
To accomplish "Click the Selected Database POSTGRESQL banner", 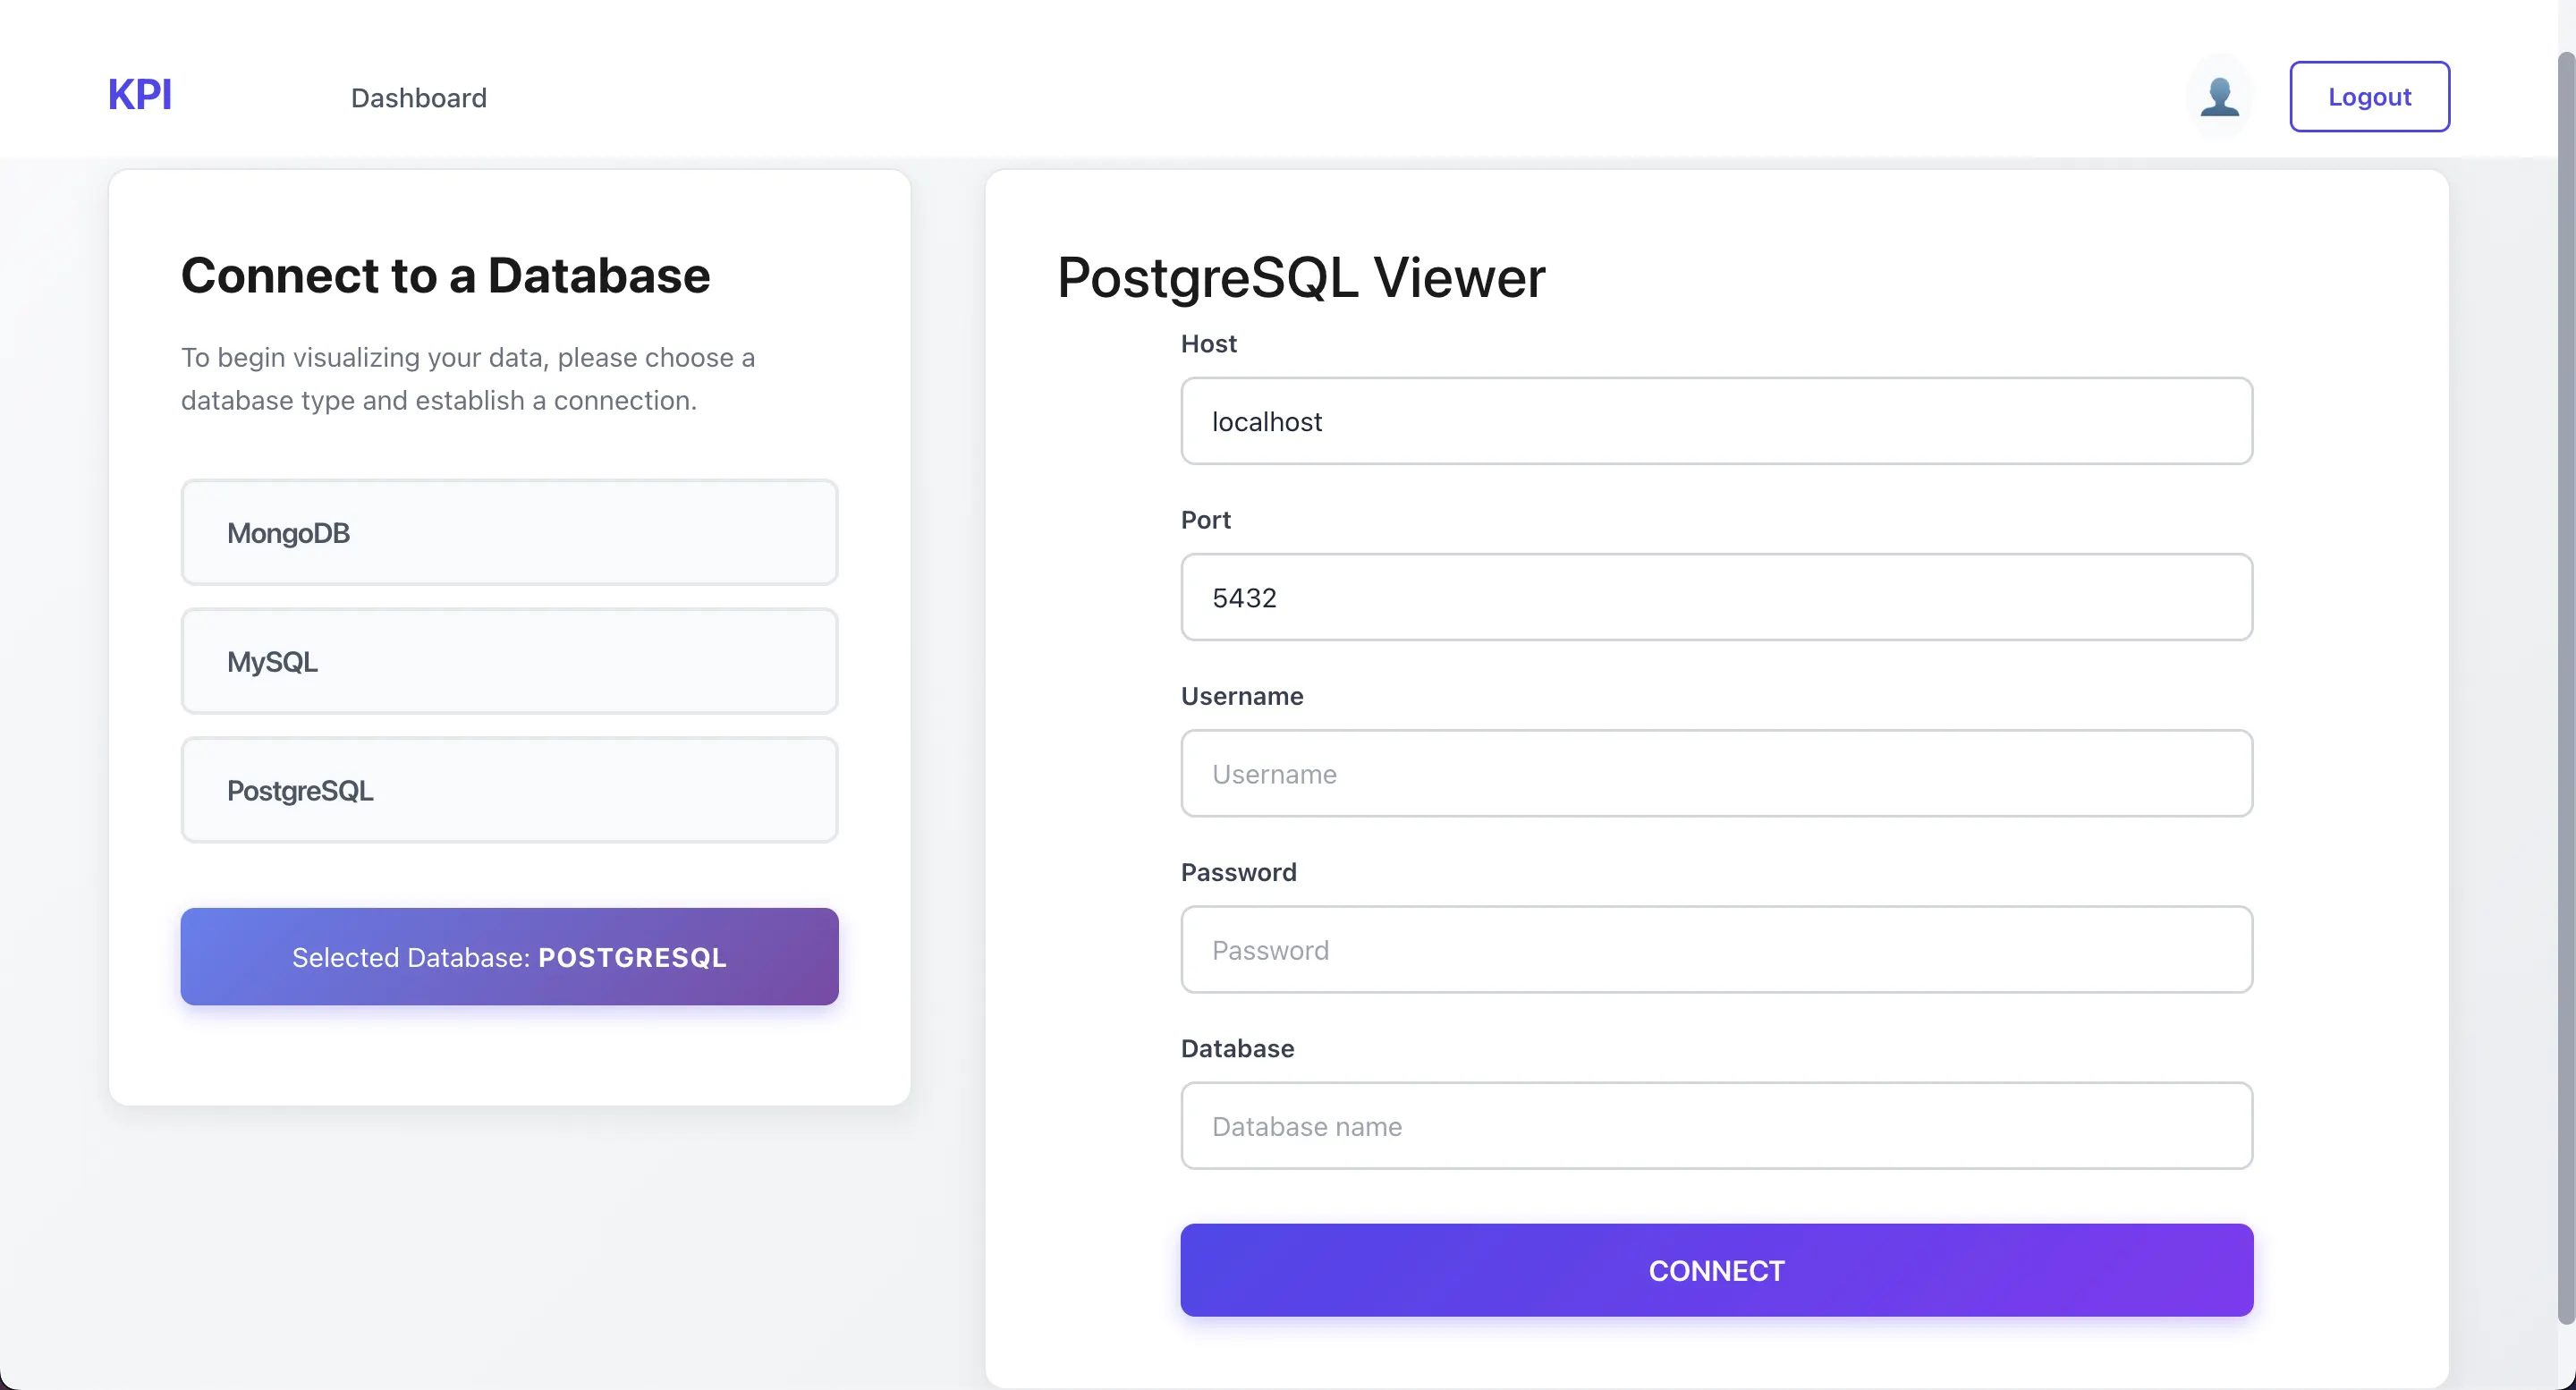I will click(509, 957).
